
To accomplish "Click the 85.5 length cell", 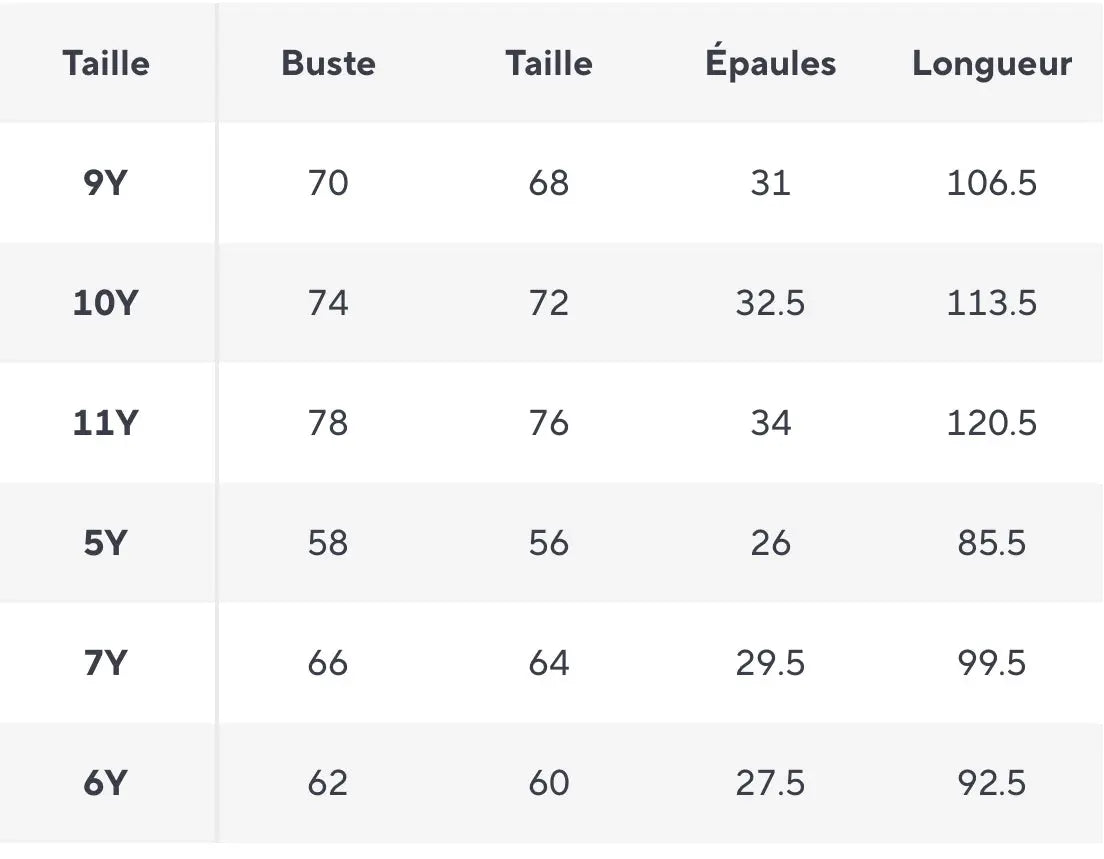I will click(991, 543).
